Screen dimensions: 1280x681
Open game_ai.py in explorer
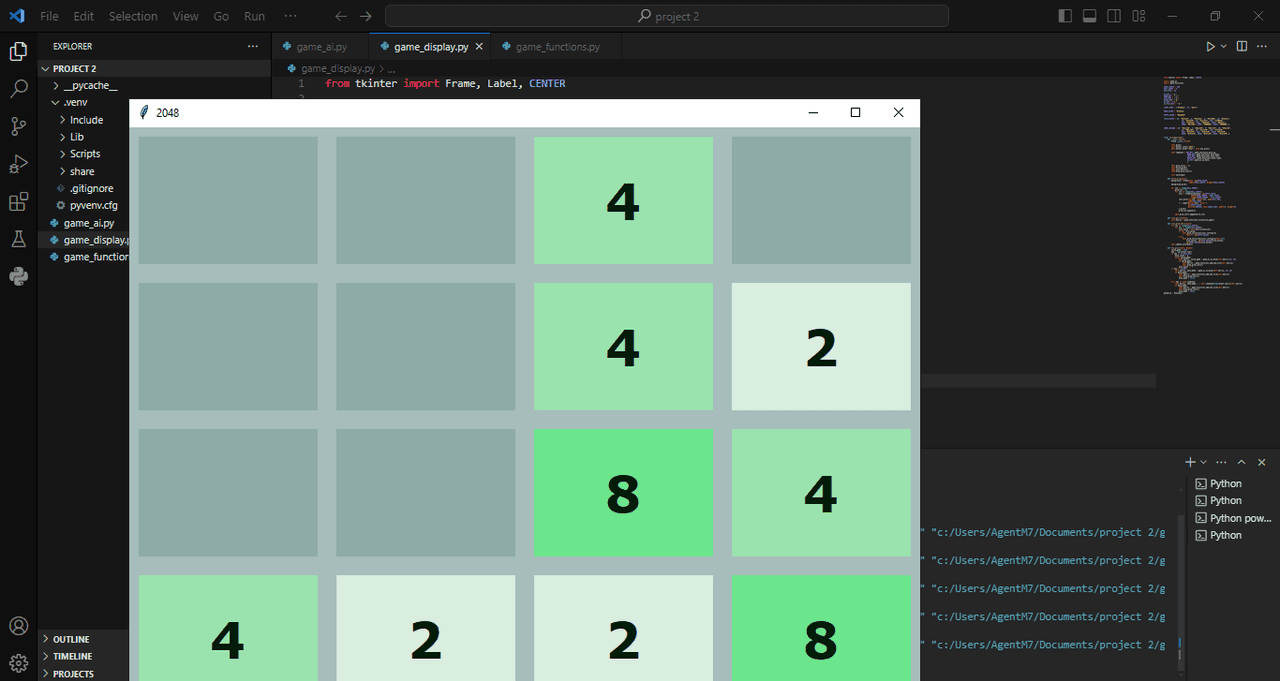88,223
